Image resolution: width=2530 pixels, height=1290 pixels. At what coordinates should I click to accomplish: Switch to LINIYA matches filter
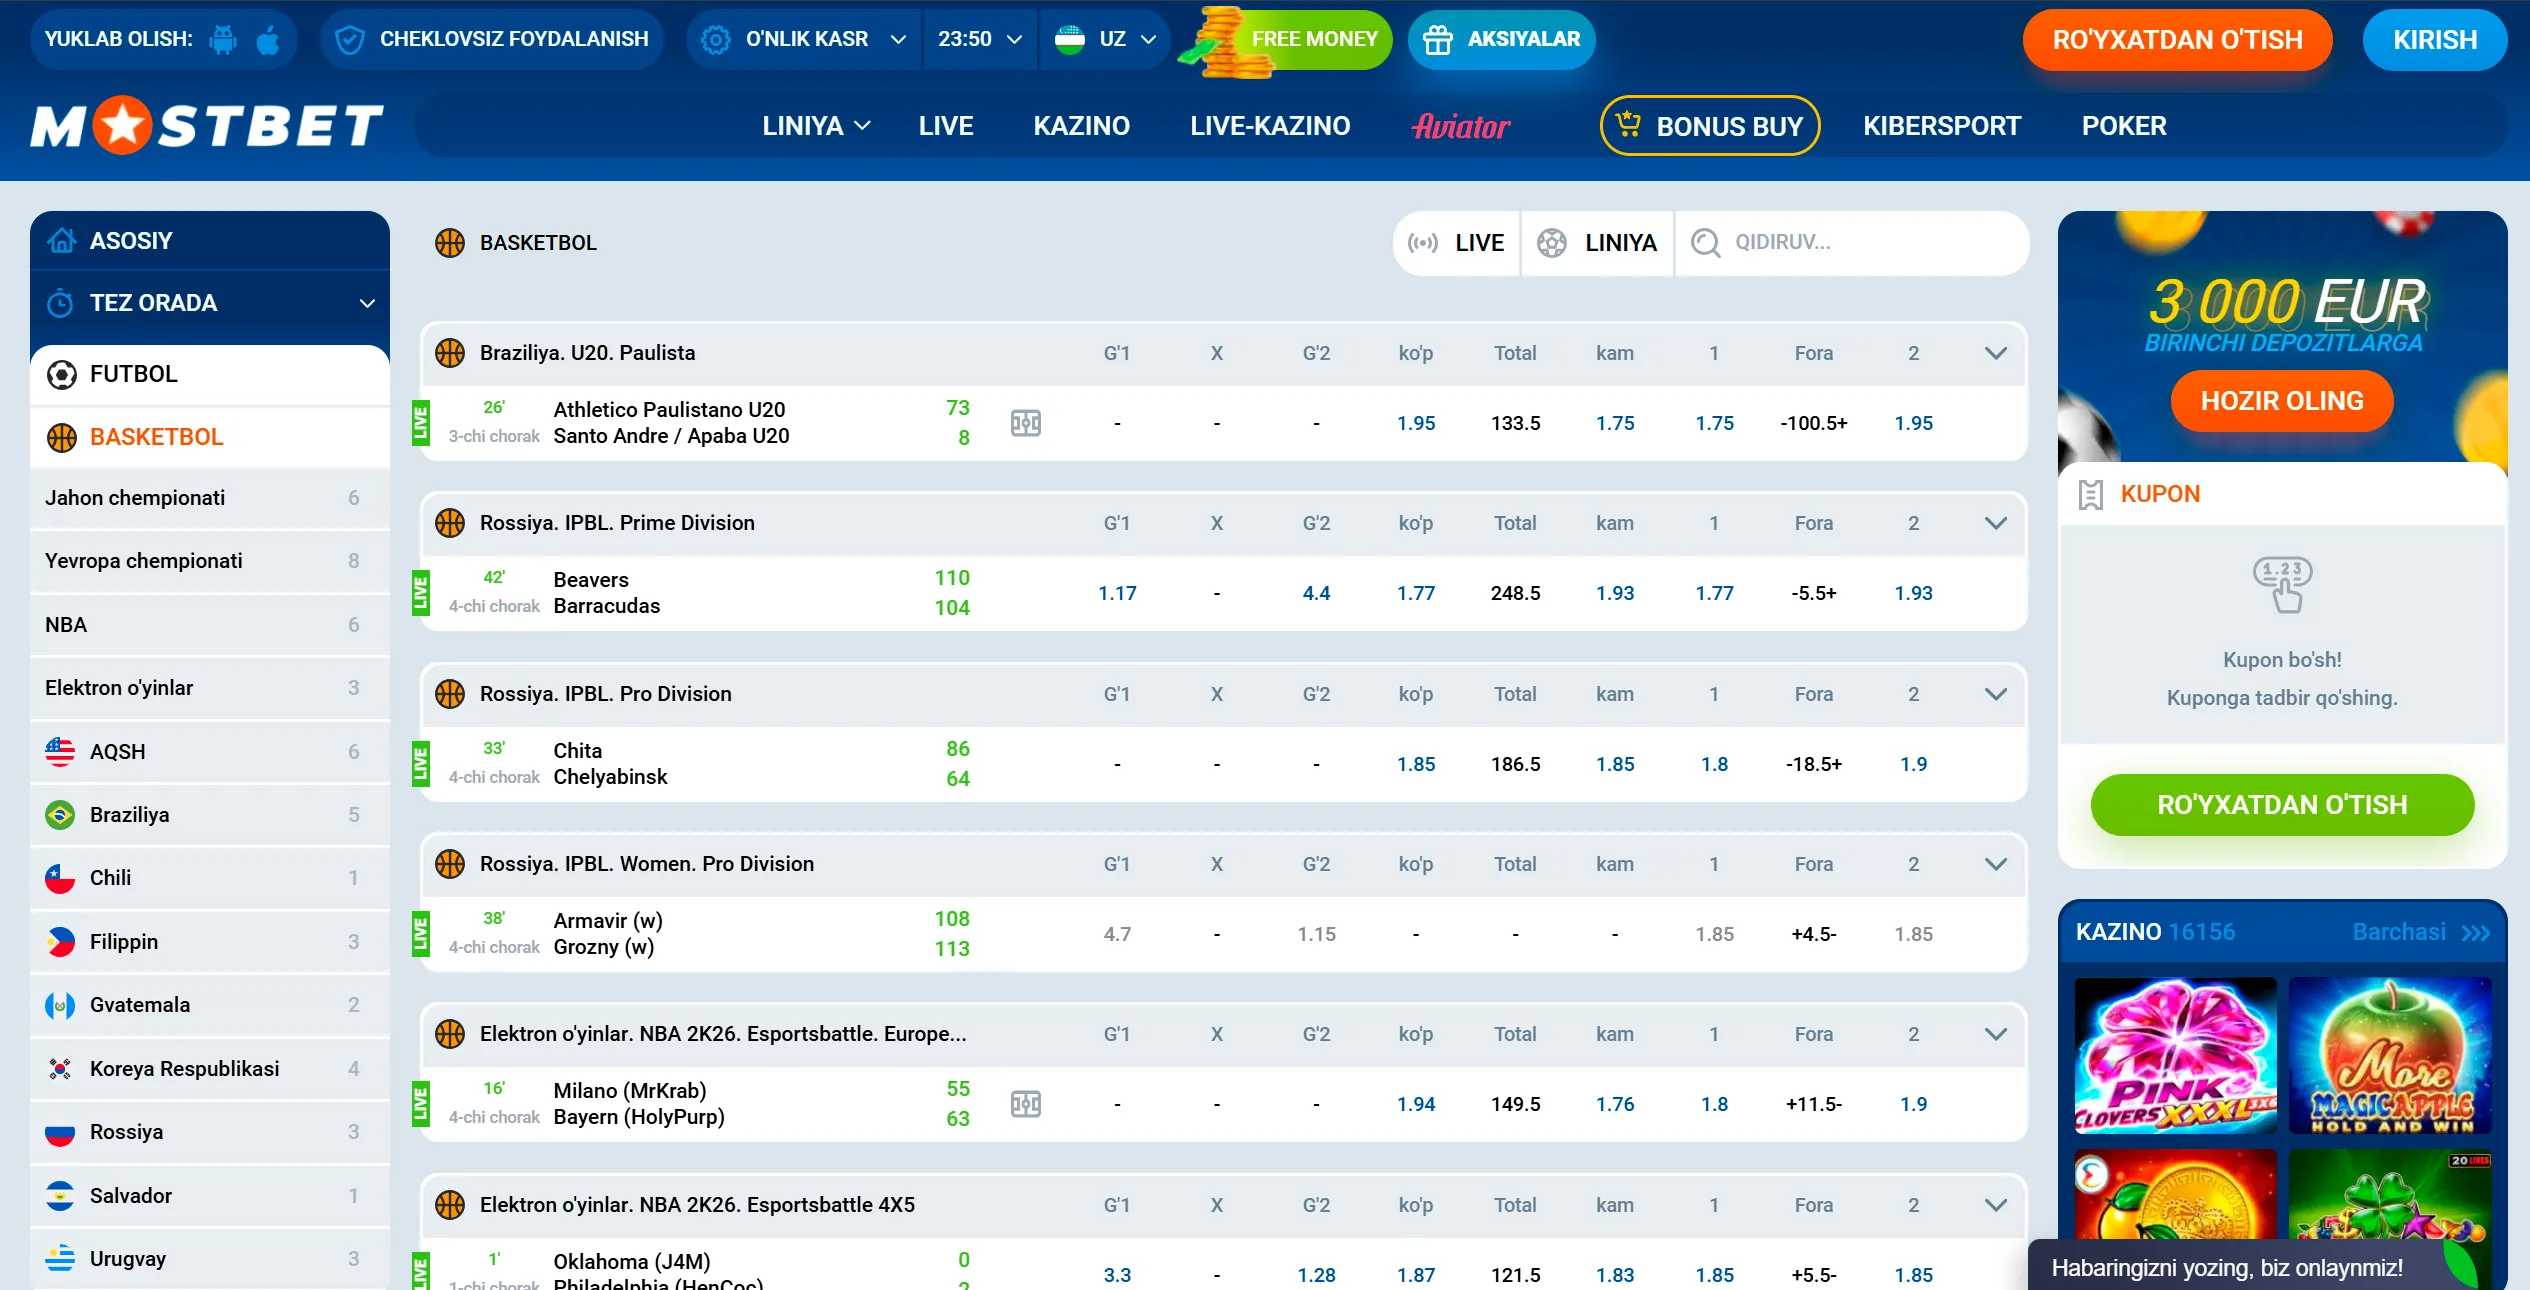[1597, 243]
